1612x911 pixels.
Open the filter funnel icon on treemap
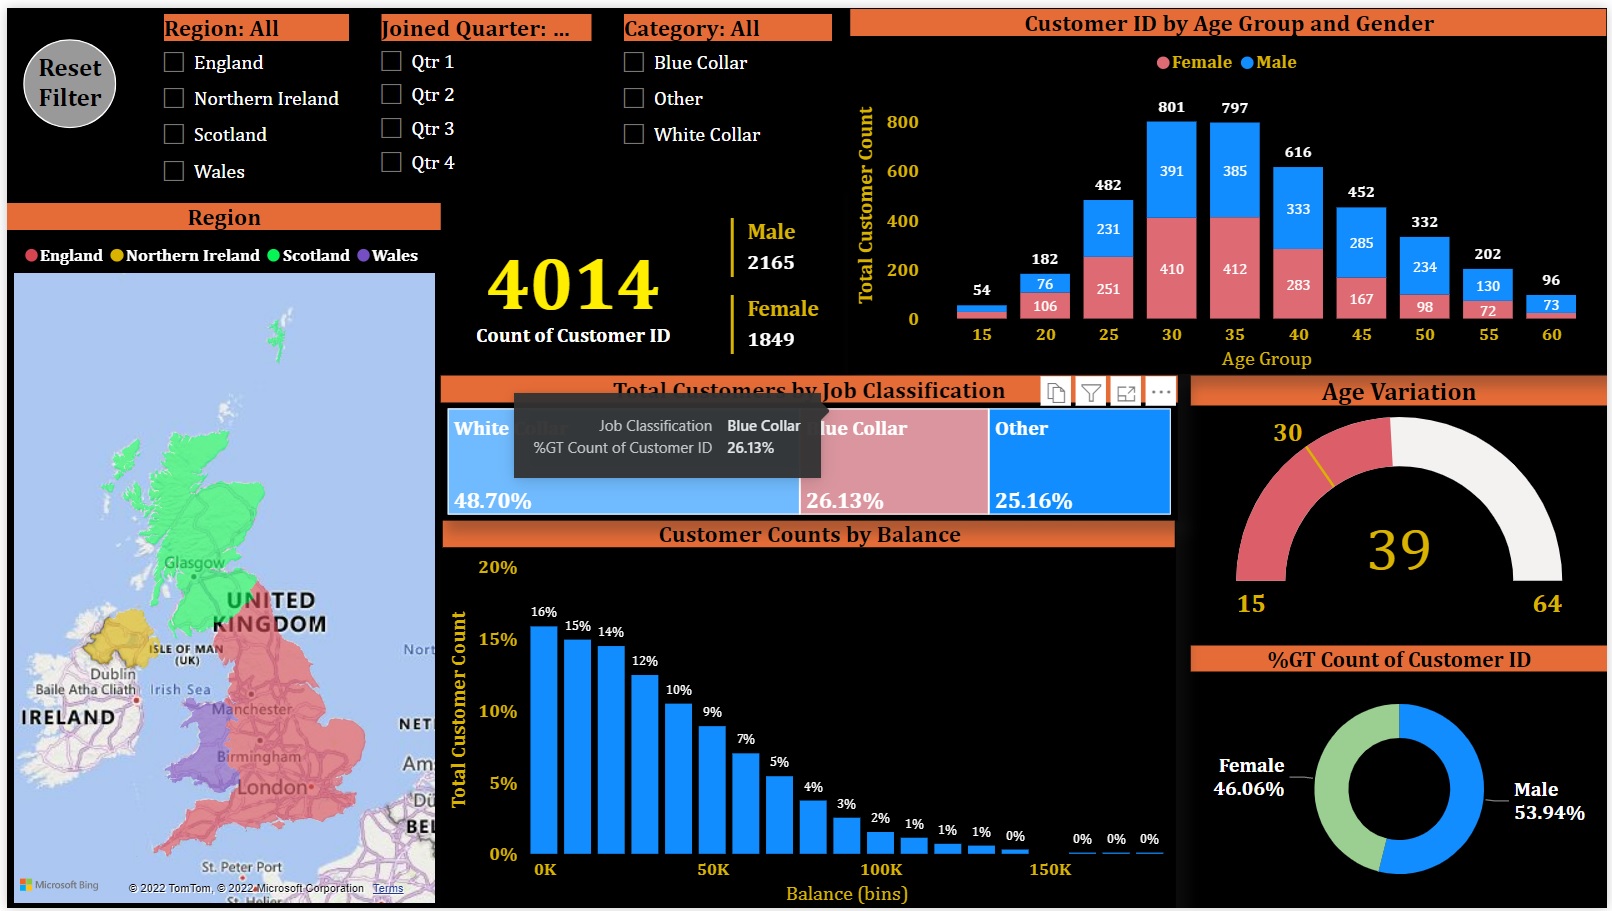(1091, 393)
